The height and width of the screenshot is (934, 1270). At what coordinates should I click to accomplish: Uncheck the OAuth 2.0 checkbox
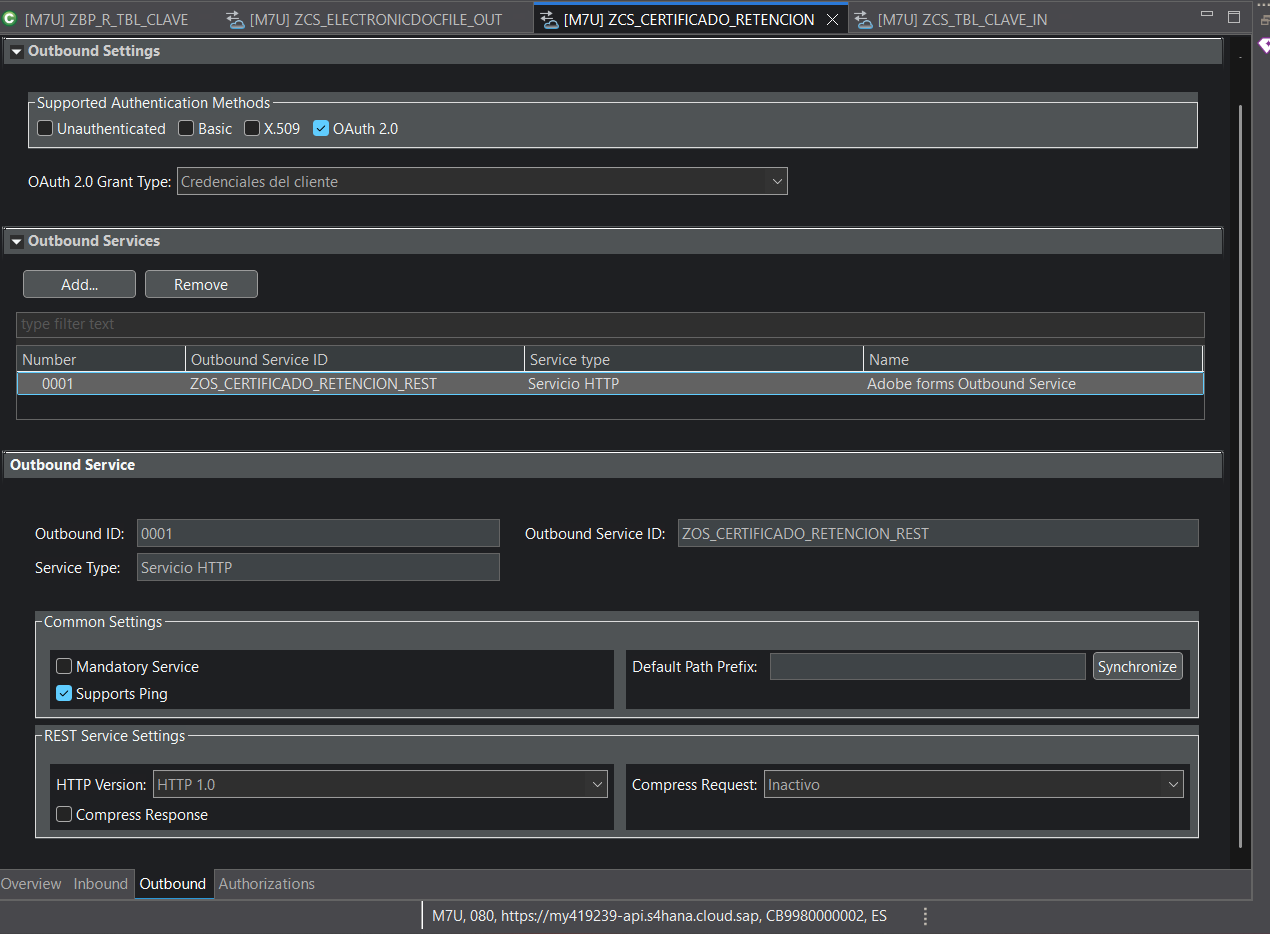(x=321, y=129)
